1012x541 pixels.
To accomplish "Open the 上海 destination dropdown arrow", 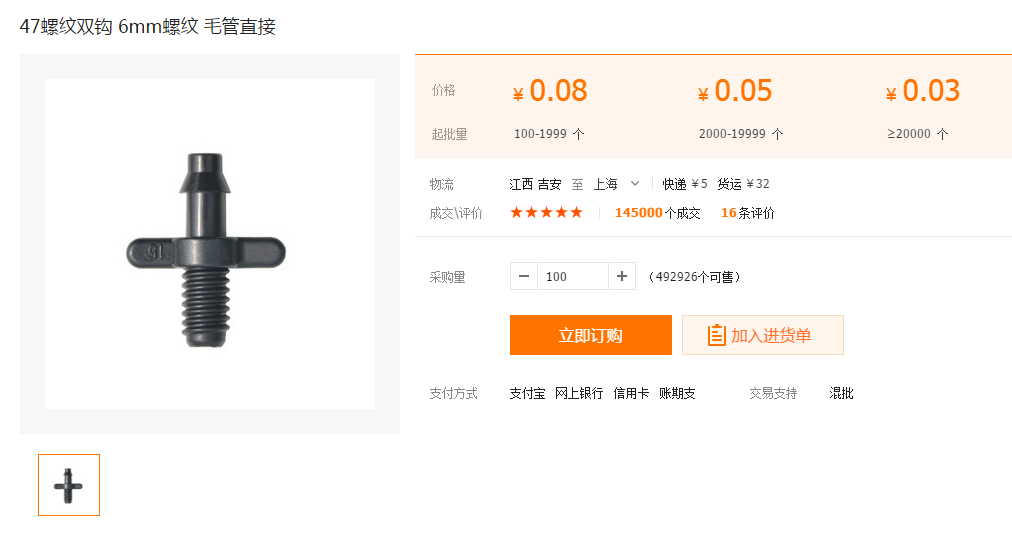I will click(x=635, y=184).
